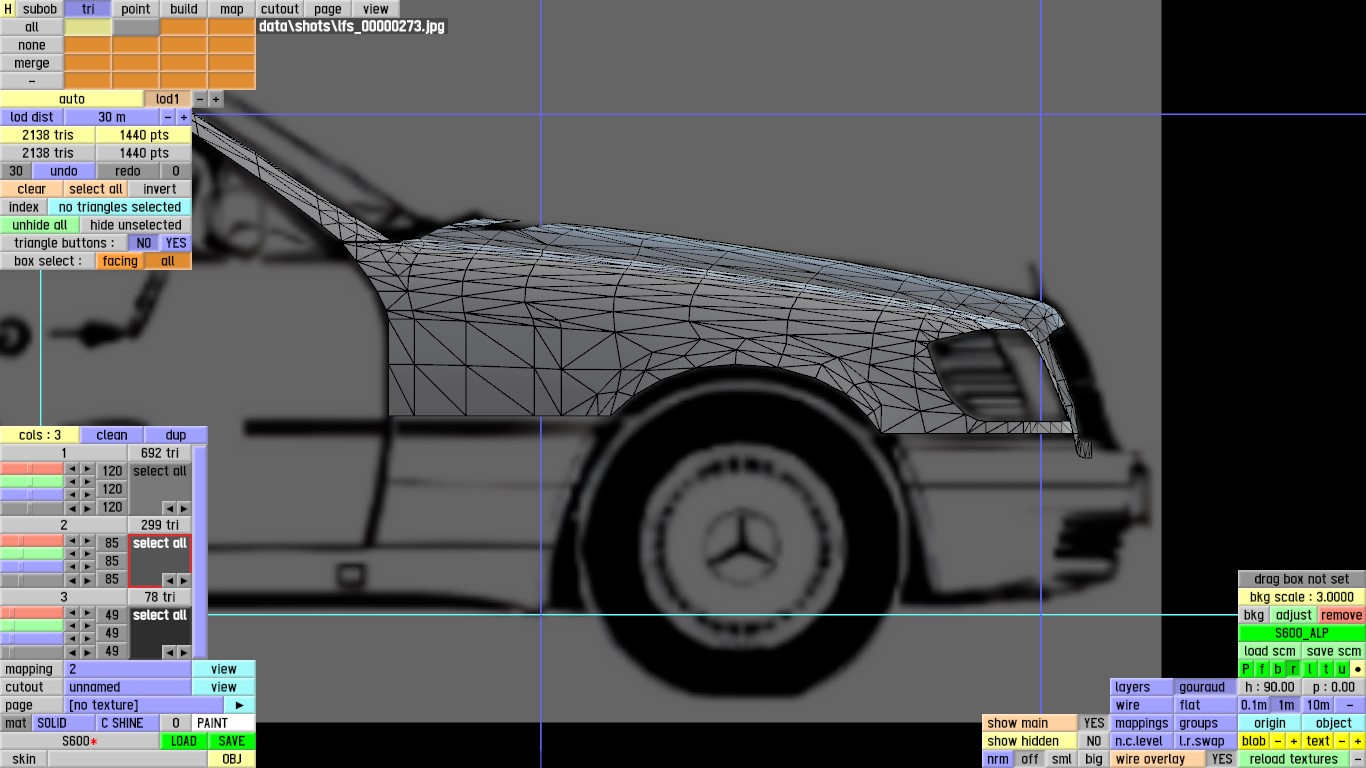Click the bkg scale : 3.0000 field
The image size is (1366, 768).
click(x=1302, y=597)
